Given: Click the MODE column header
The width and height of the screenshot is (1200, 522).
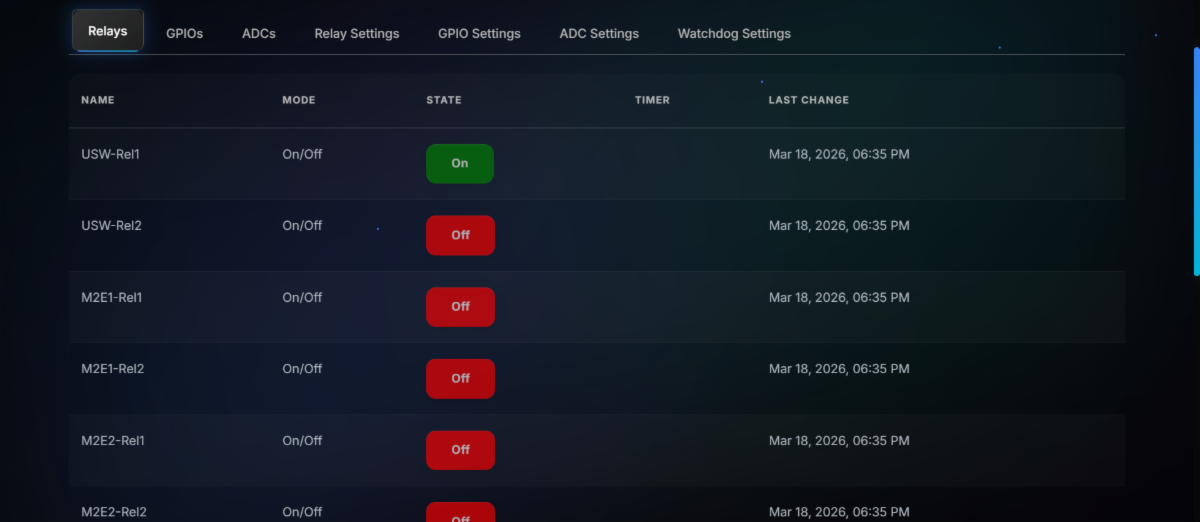Looking at the screenshot, I should tap(299, 100).
